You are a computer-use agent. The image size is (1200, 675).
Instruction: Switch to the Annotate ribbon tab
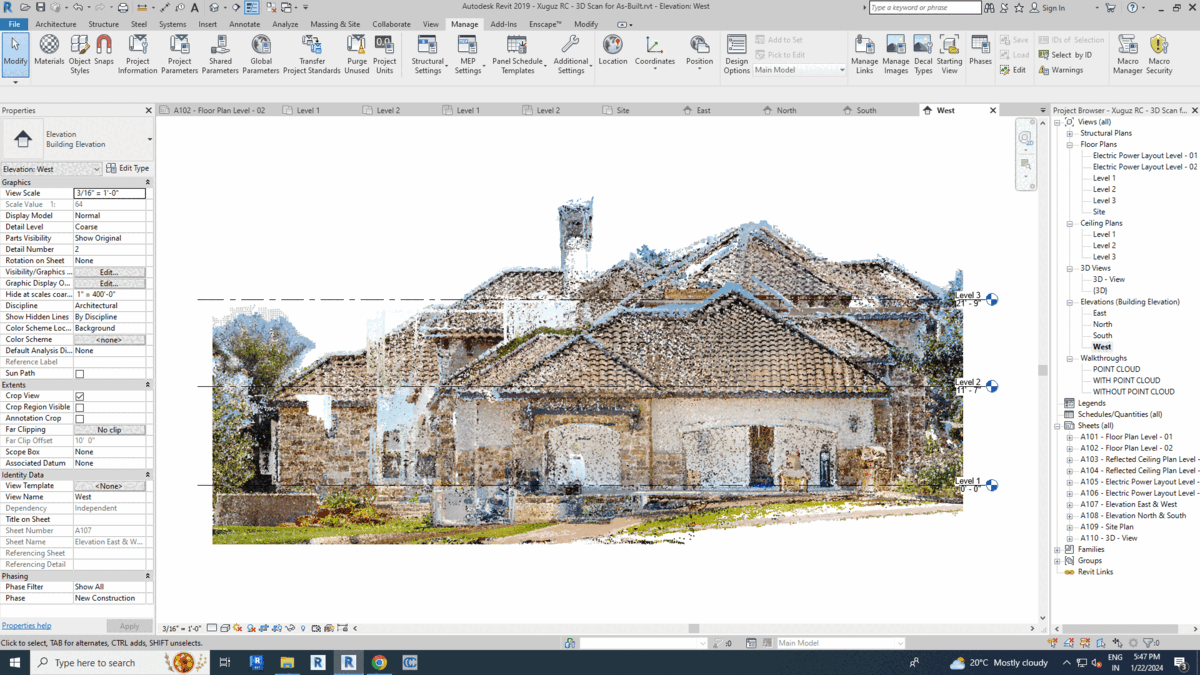(x=244, y=24)
